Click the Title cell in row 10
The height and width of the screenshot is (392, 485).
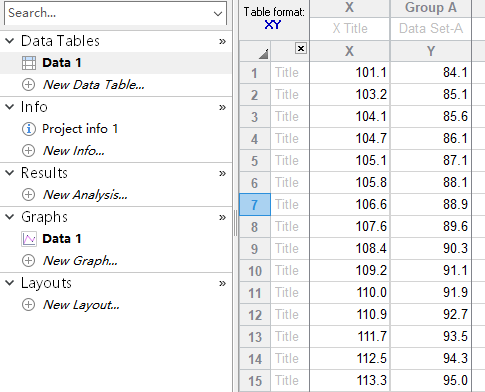[x=290, y=271]
